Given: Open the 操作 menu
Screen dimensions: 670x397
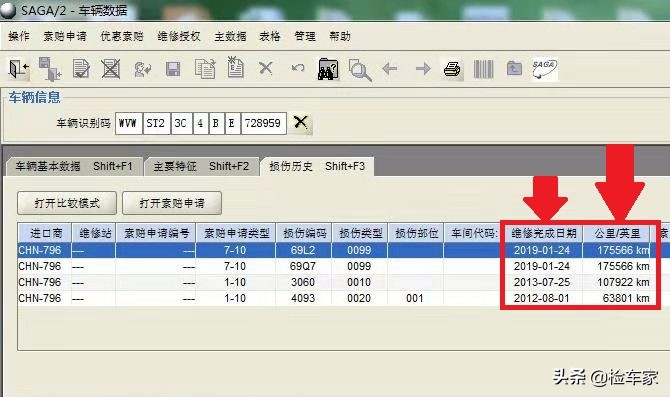Looking at the screenshot, I should click(19, 36).
